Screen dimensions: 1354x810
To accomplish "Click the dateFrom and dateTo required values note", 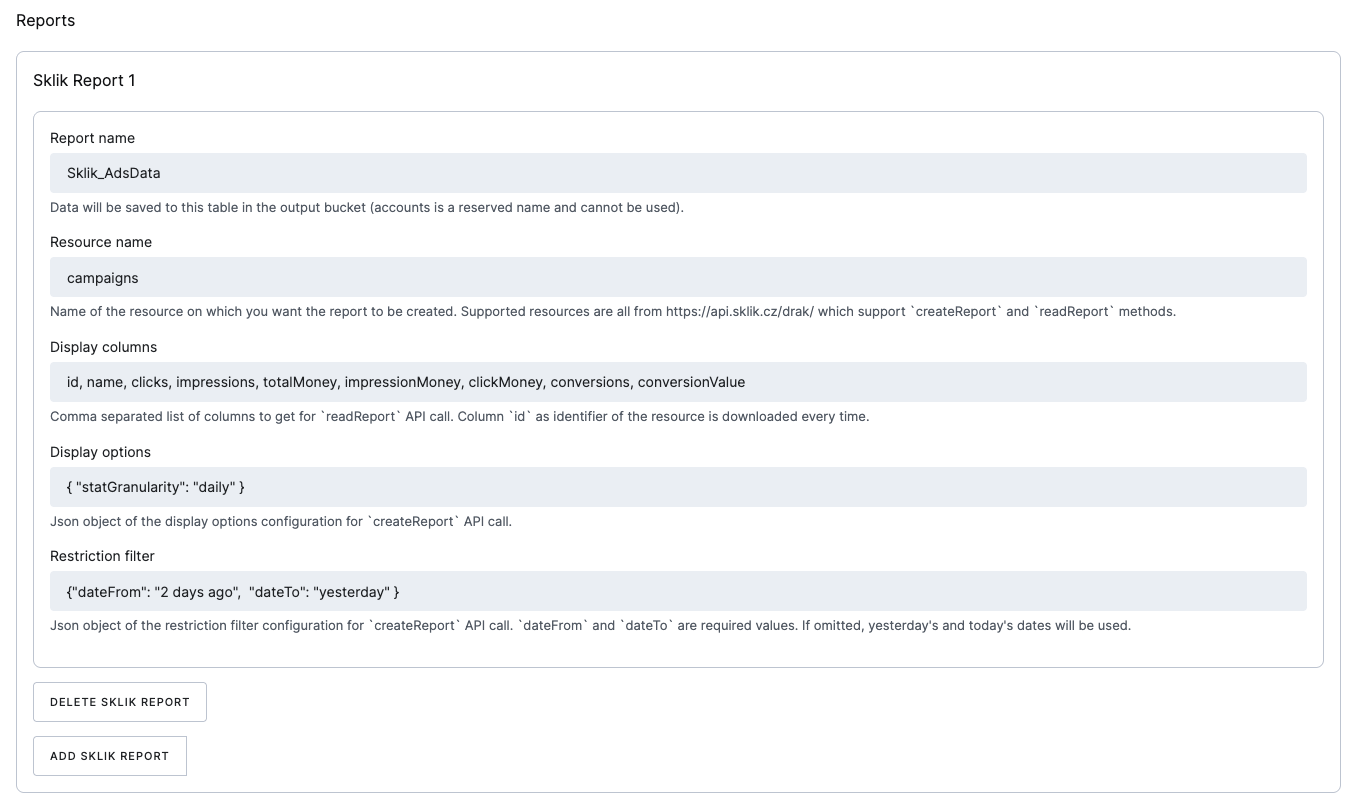I will coord(590,626).
